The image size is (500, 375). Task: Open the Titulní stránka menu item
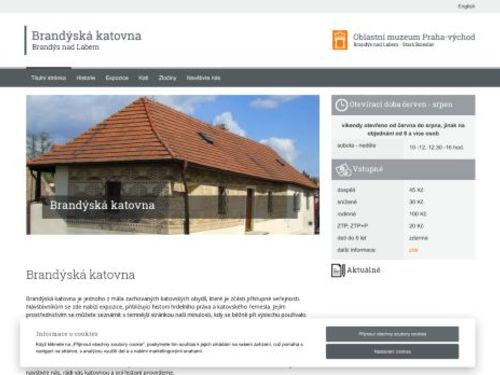49,78
